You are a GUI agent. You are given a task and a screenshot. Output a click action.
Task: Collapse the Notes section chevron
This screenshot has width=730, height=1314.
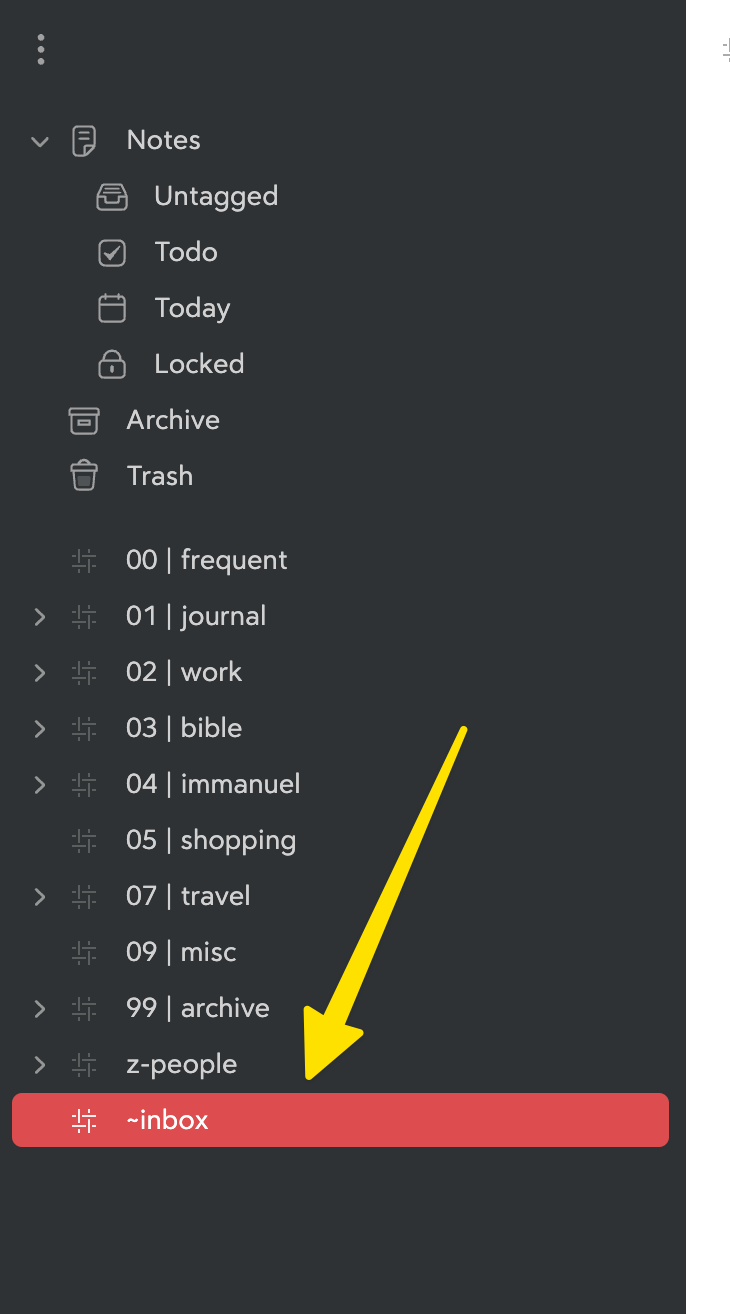40,141
